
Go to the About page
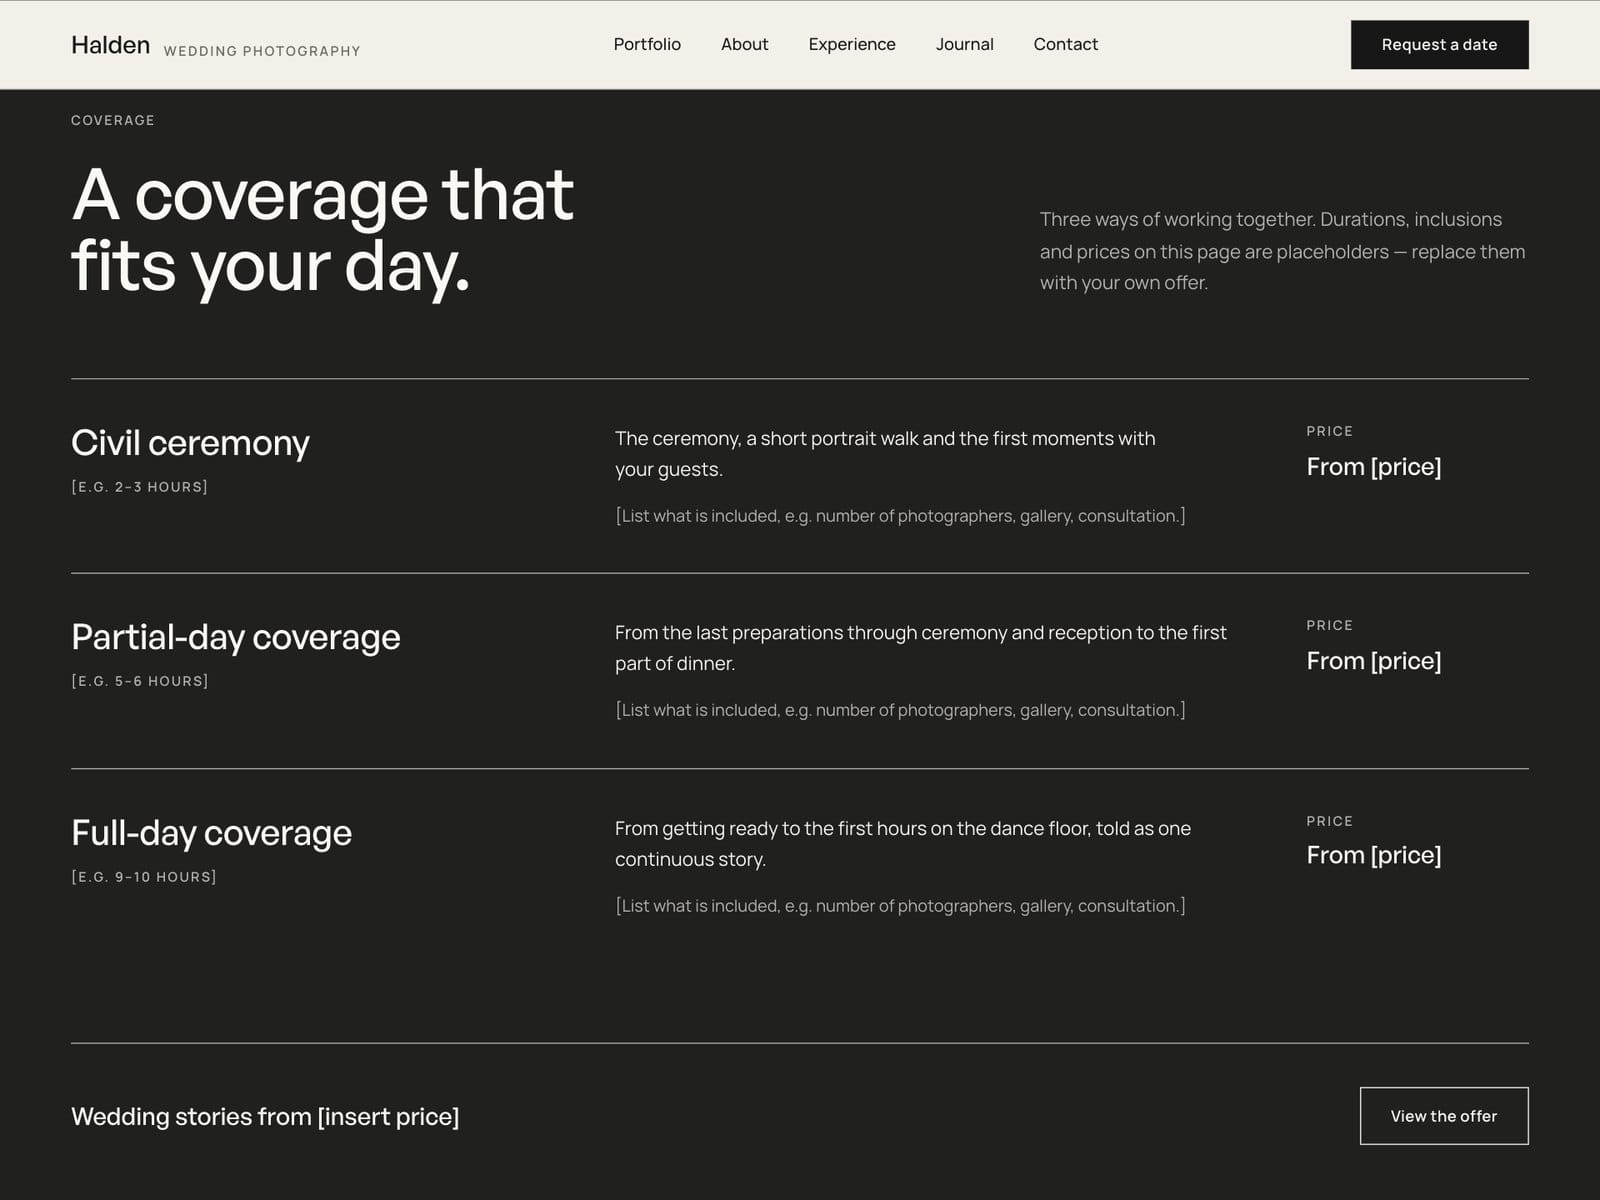click(x=745, y=44)
